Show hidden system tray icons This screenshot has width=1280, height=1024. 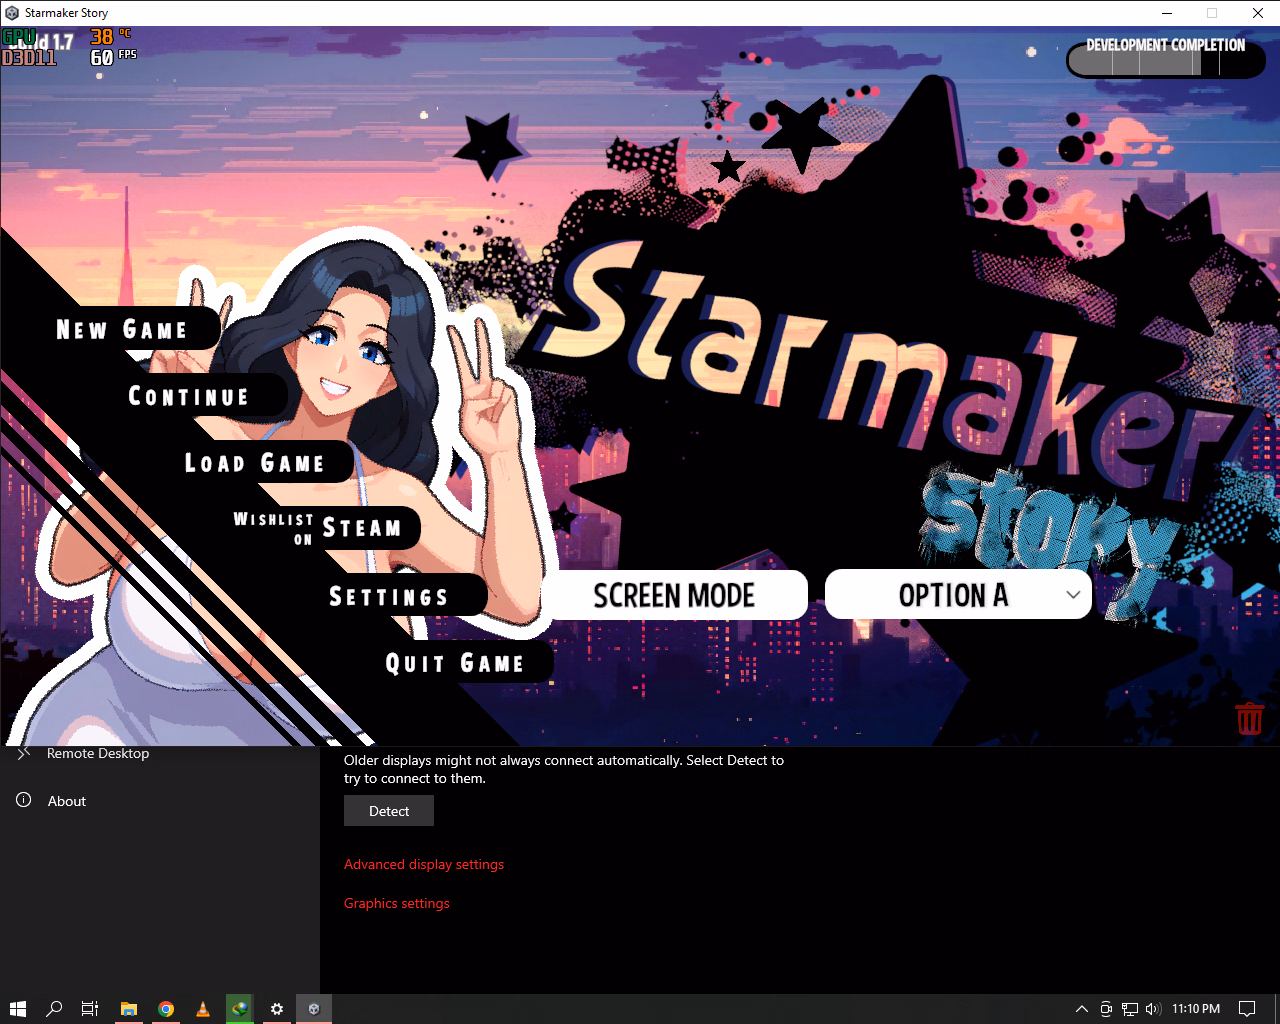[1081, 1009]
